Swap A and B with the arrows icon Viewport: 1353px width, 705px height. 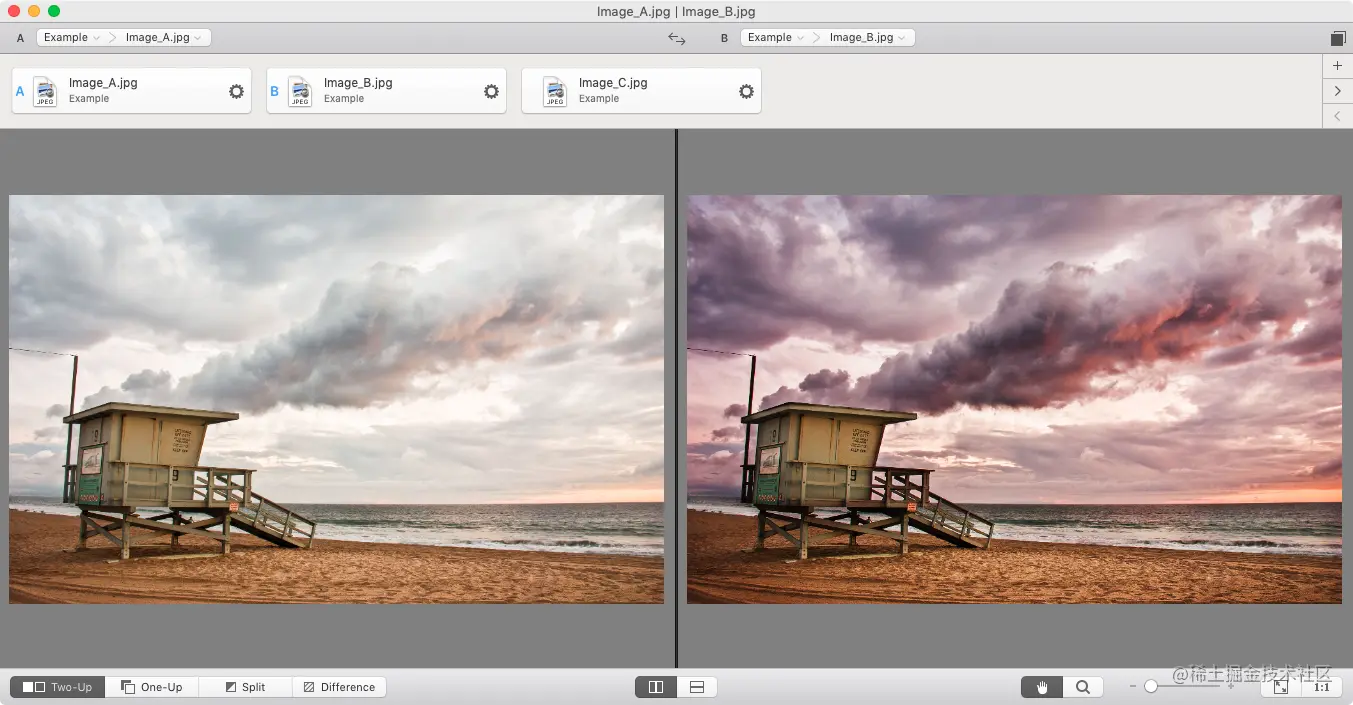tap(677, 38)
